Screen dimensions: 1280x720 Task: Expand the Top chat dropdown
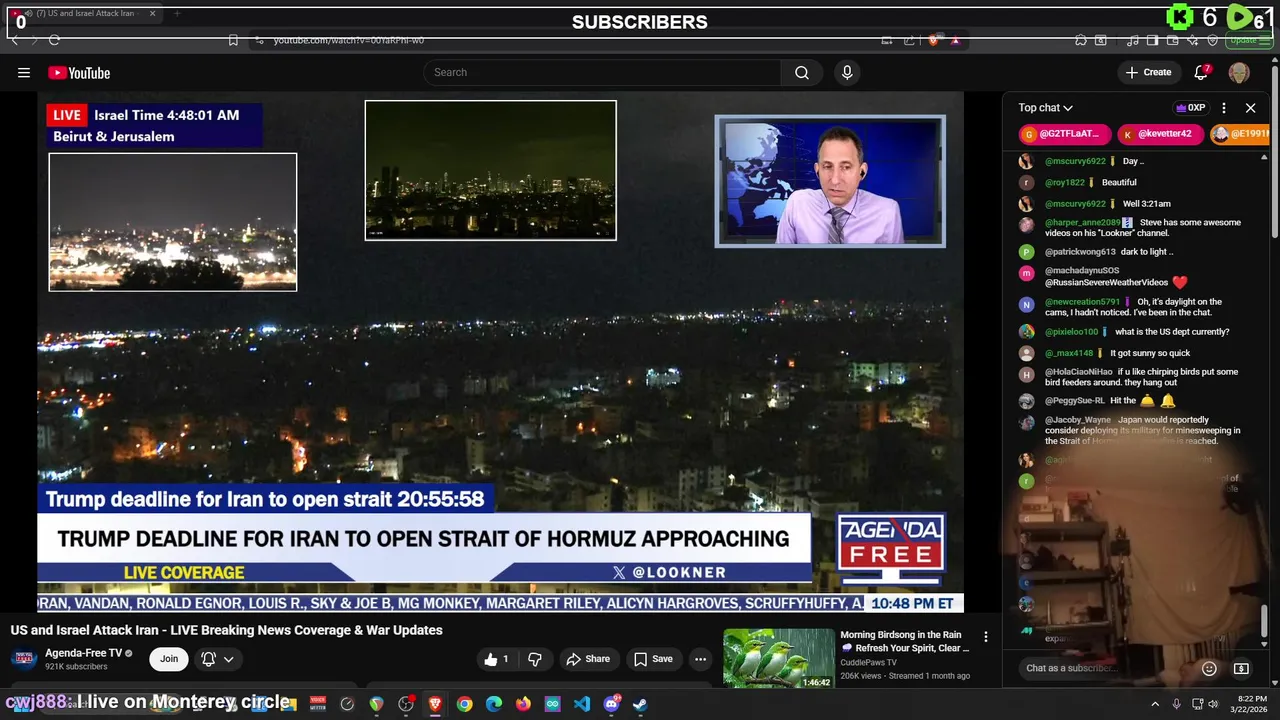coord(1045,108)
